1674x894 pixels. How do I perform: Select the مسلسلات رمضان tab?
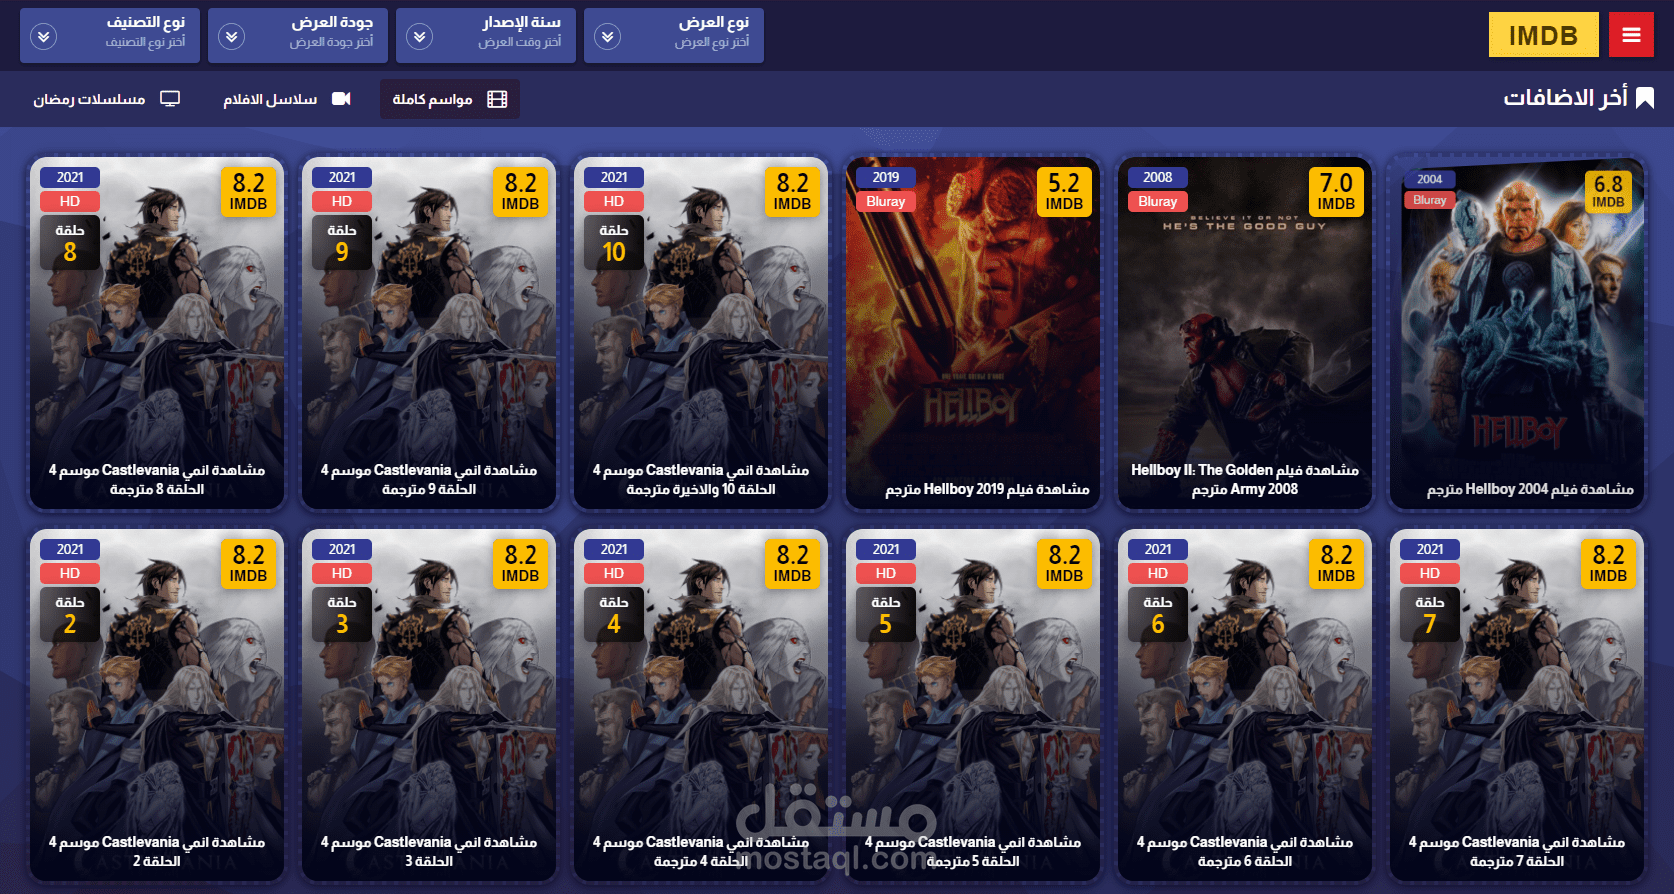[107, 99]
